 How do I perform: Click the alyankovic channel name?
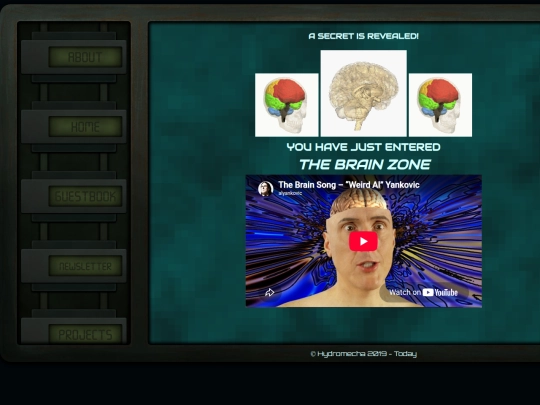point(290,194)
